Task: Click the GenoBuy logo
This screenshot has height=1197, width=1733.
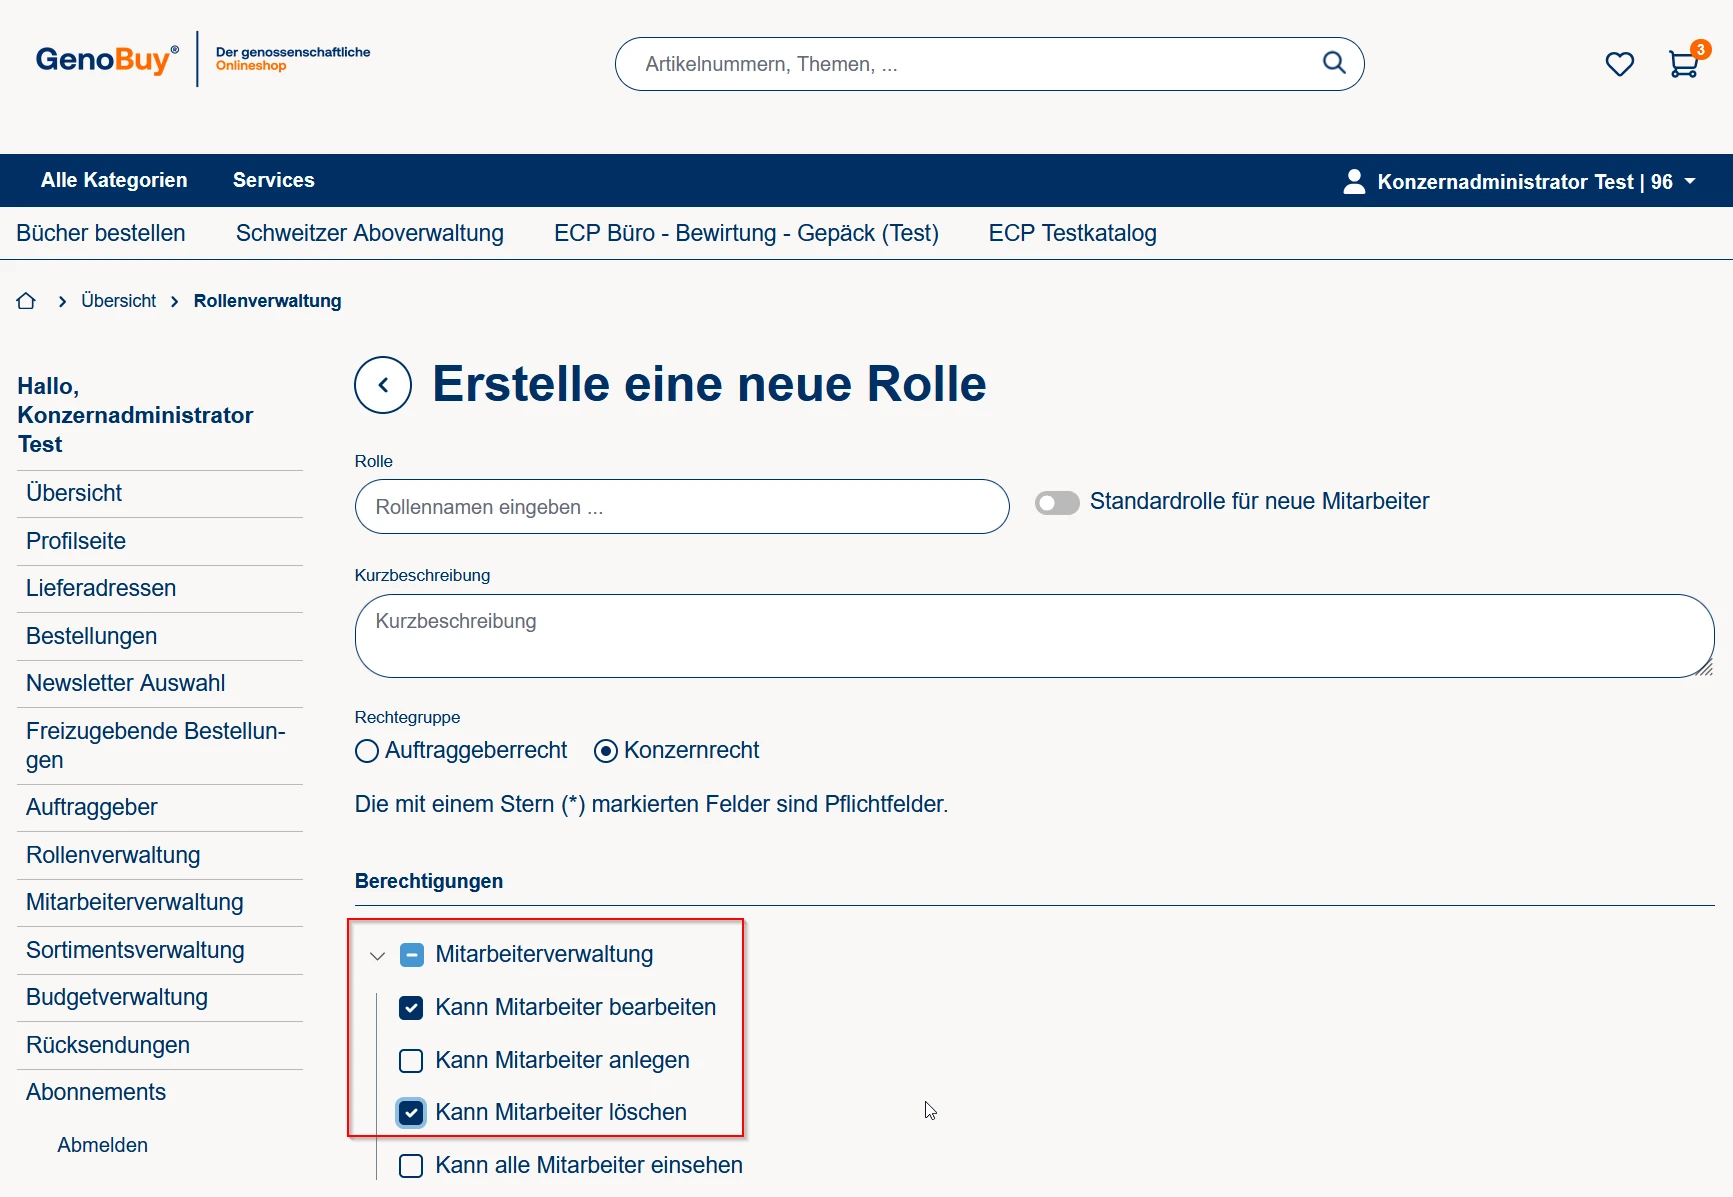Action: click(107, 60)
